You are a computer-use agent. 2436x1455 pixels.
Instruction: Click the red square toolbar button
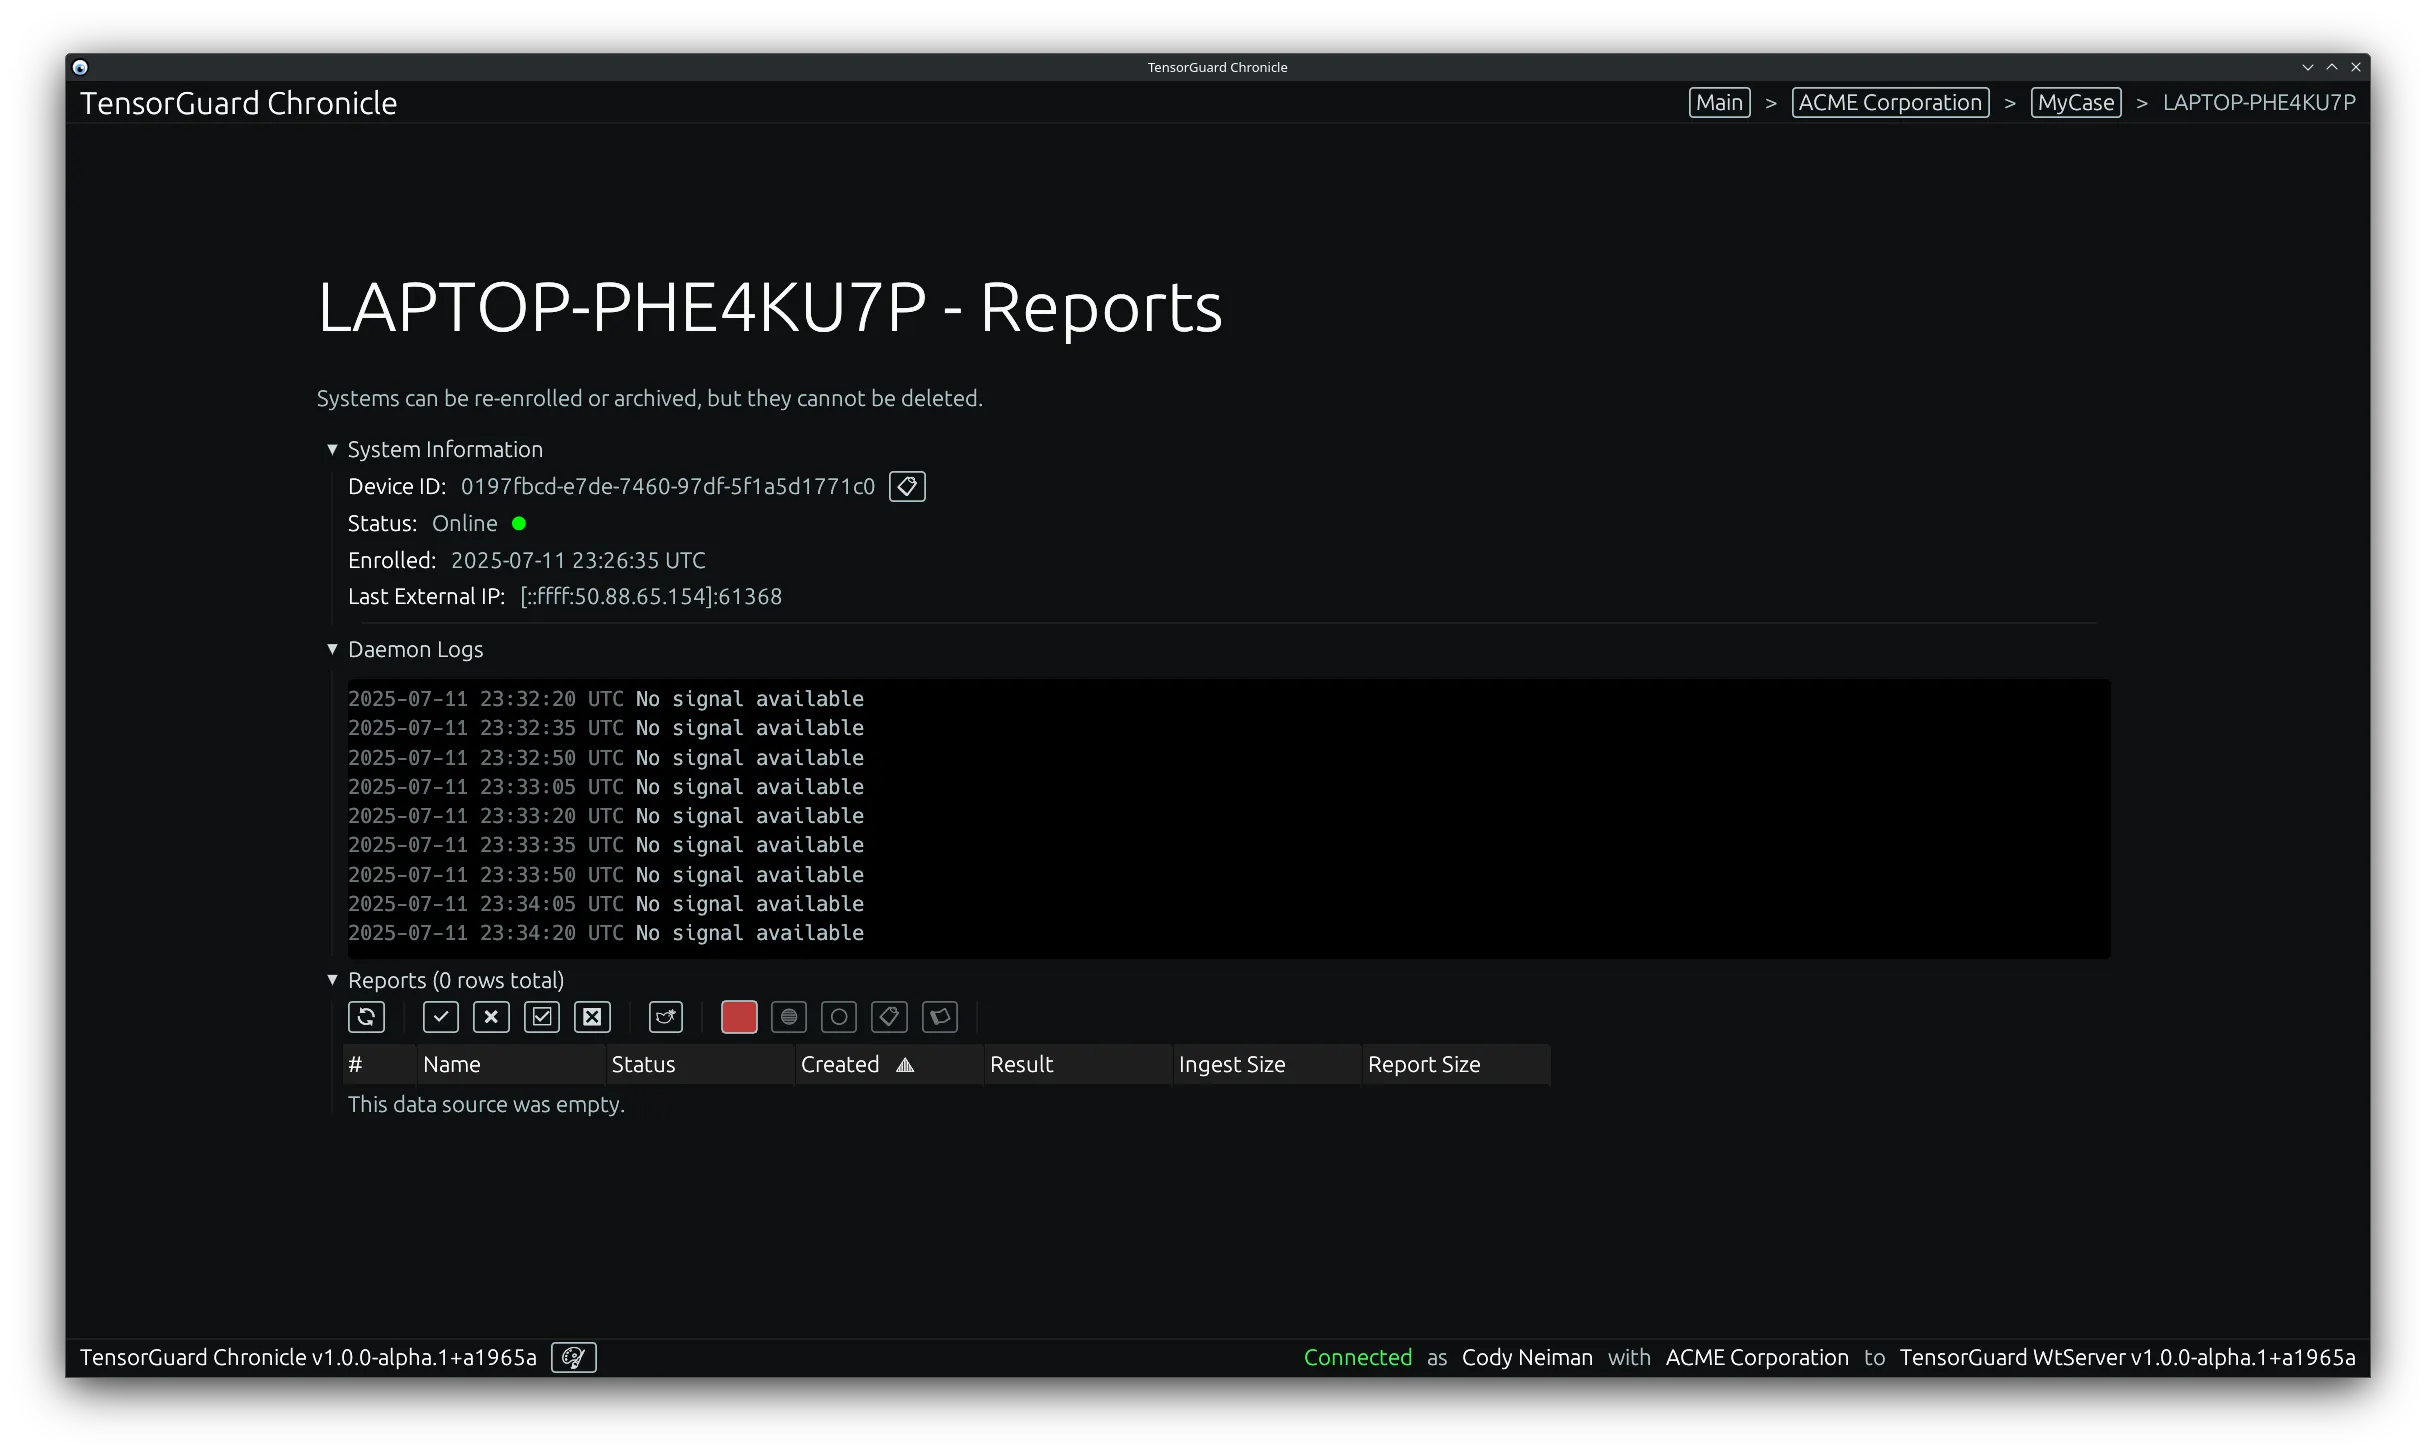click(x=739, y=1017)
